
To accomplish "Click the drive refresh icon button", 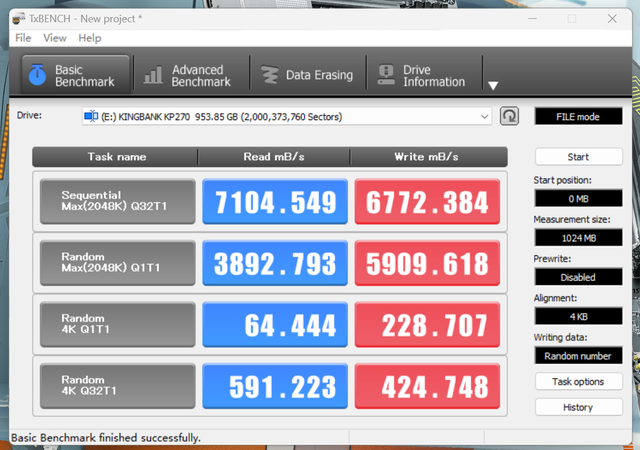I will (x=509, y=116).
